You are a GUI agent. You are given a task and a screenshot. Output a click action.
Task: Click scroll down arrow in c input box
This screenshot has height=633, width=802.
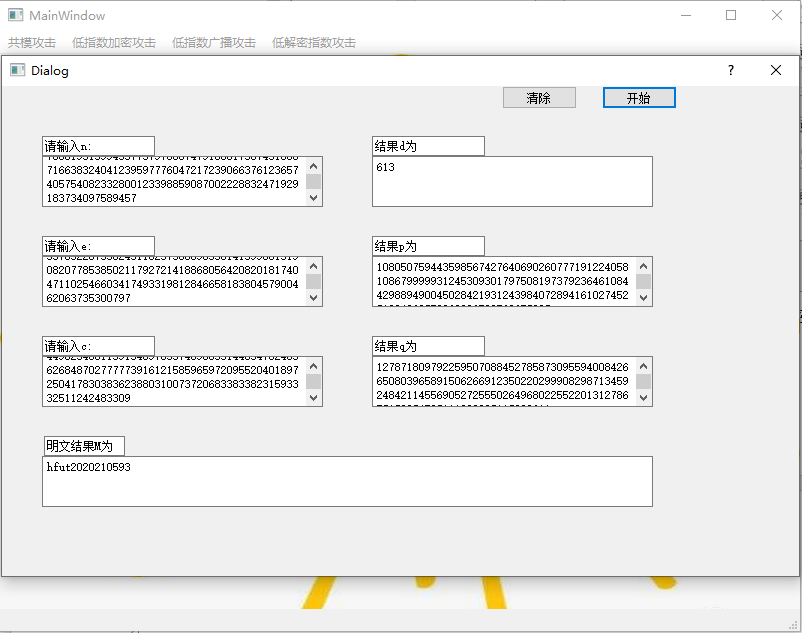(314, 397)
